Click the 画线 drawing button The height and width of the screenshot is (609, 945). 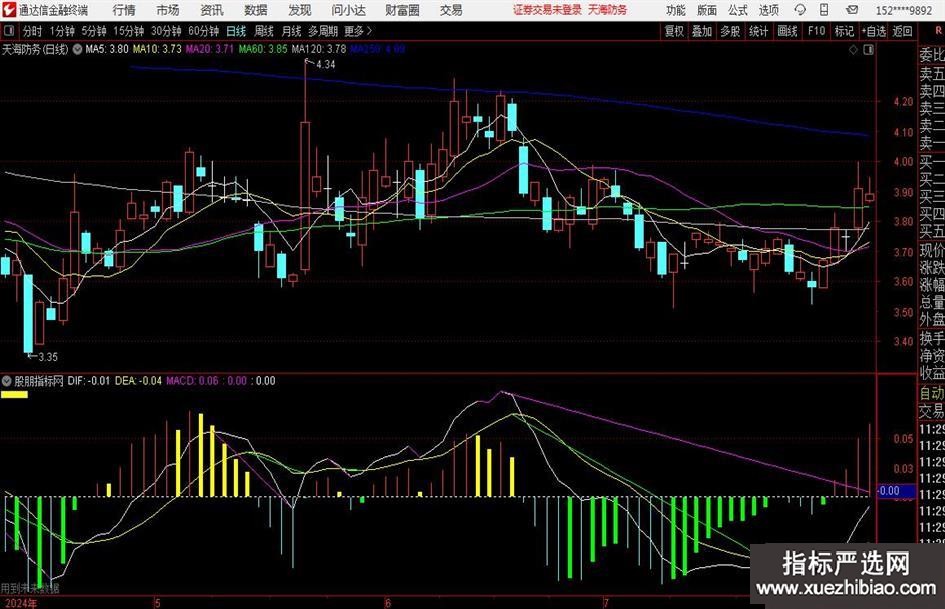point(787,31)
